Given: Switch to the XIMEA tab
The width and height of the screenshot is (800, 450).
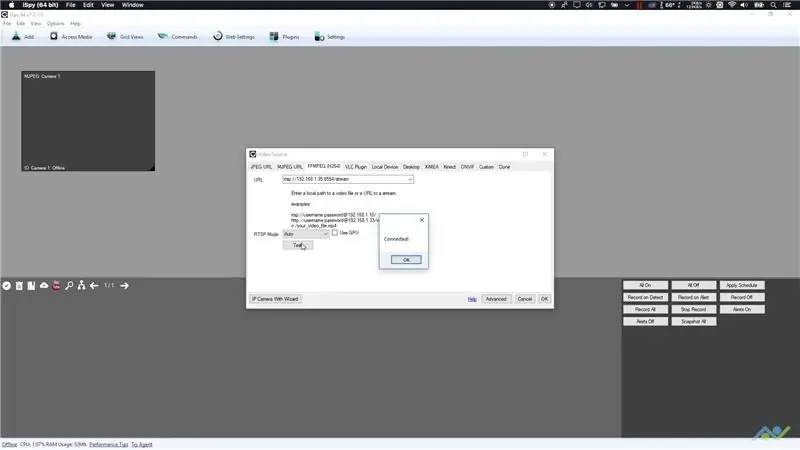Looking at the screenshot, I should tap(432, 167).
